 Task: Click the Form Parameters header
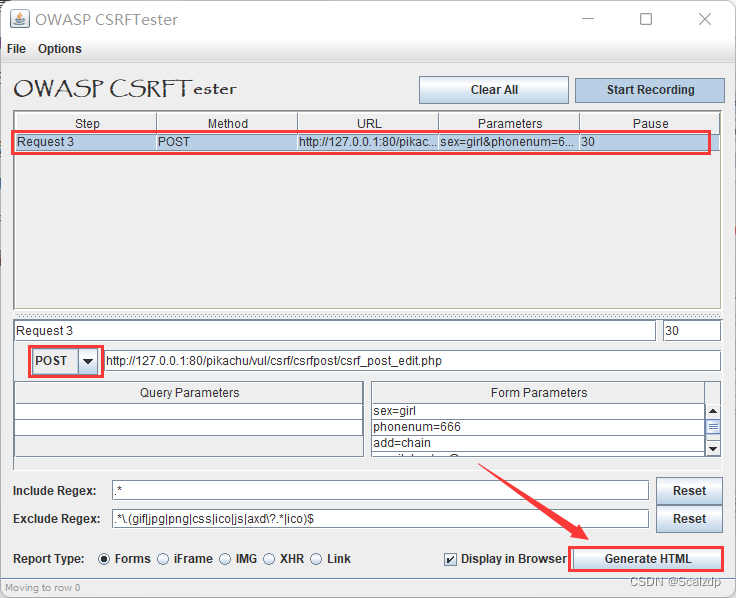pyautogui.click(x=538, y=393)
